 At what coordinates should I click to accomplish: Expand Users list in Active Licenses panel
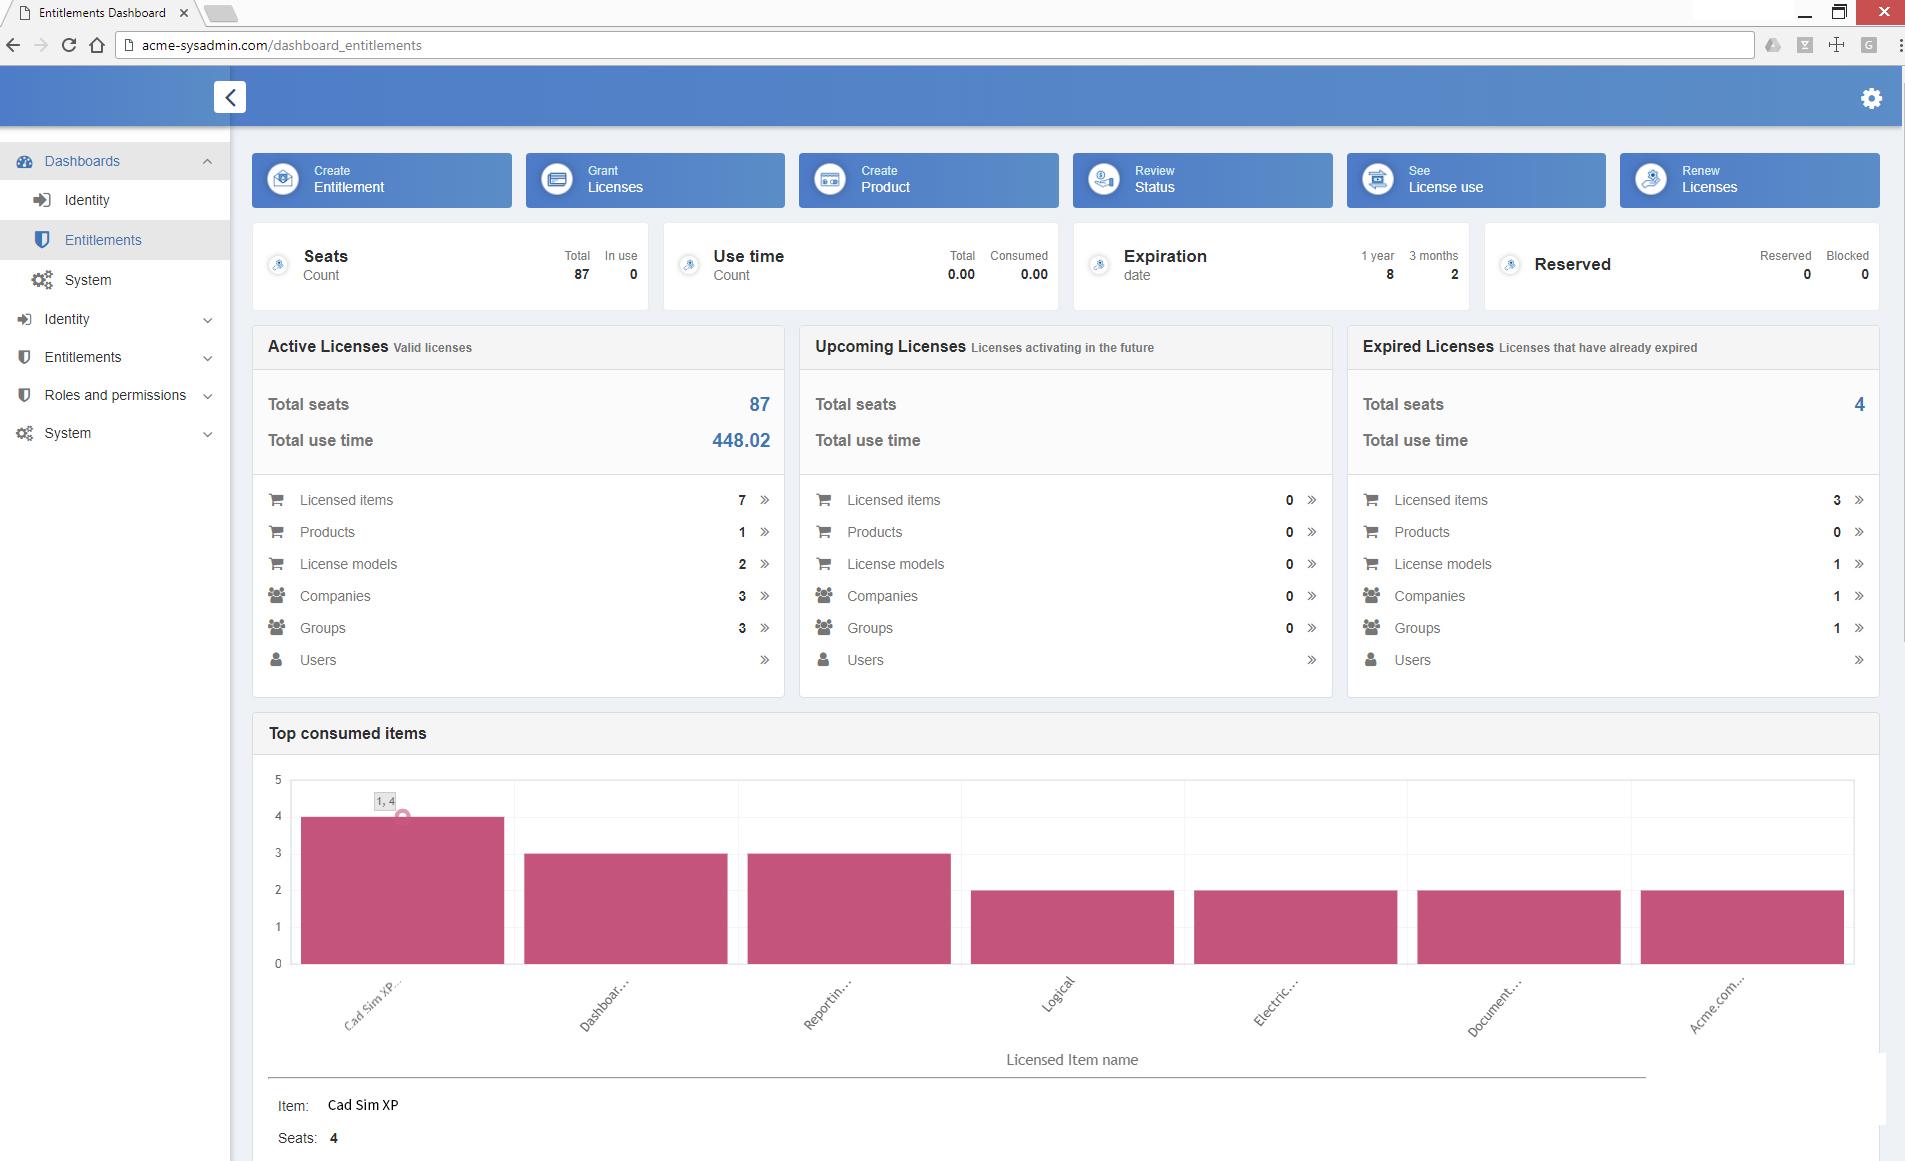click(x=764, y=659)
